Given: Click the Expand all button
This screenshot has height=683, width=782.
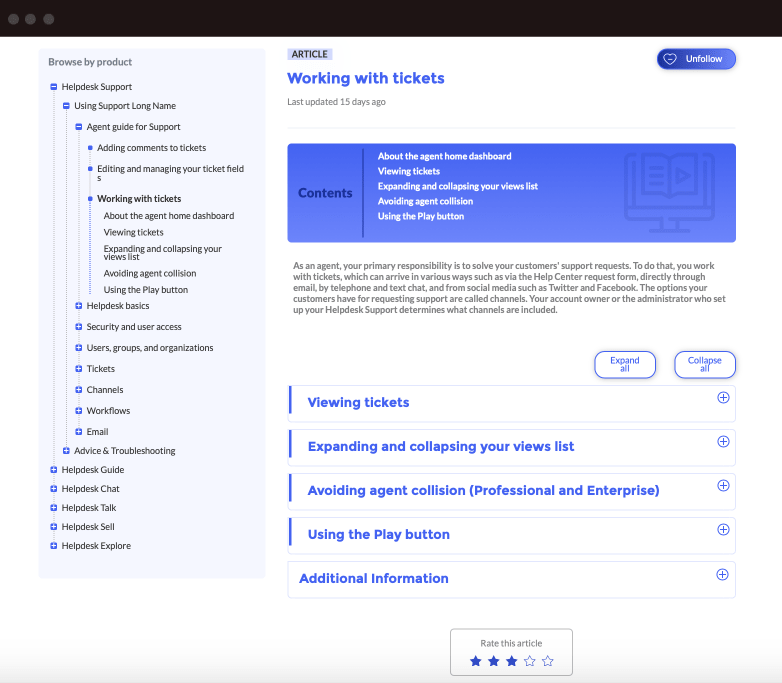Looking at the screenshot, I should click(x=625, y=365).
